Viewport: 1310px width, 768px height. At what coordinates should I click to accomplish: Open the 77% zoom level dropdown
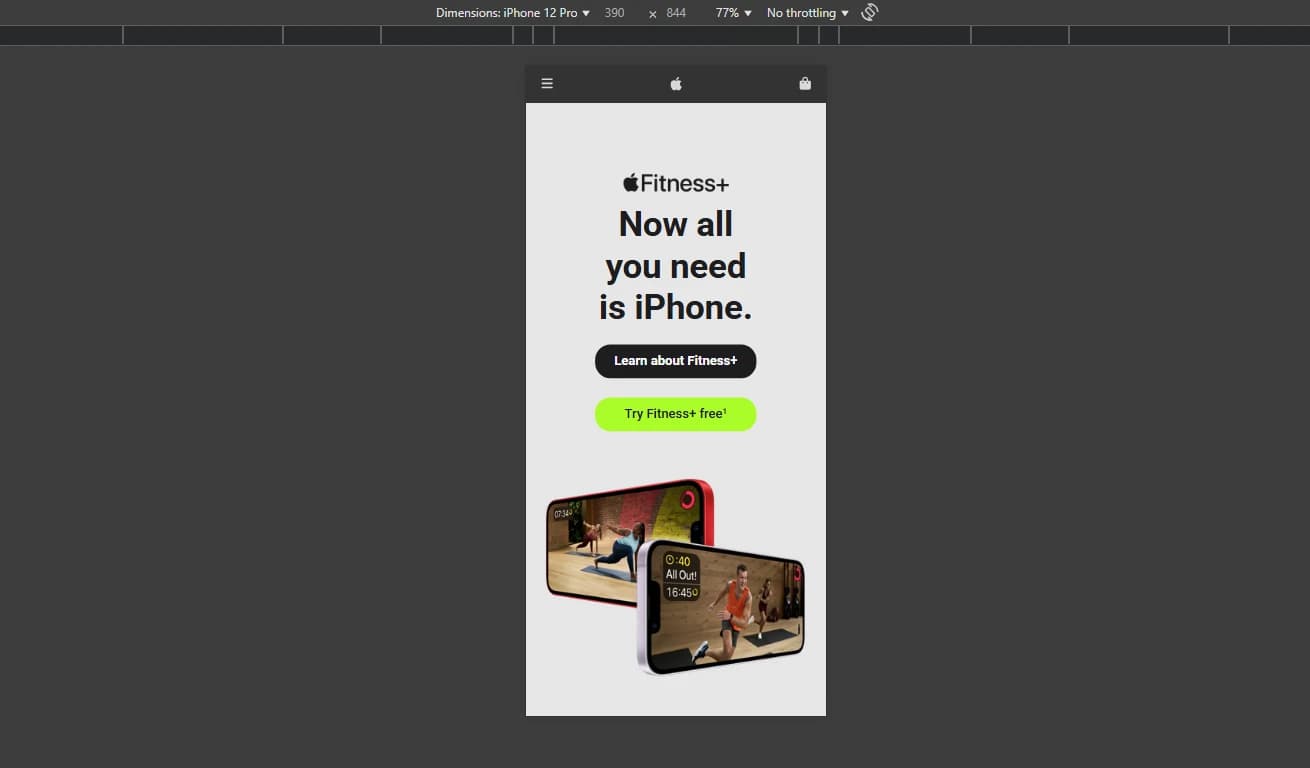[731, 12]
